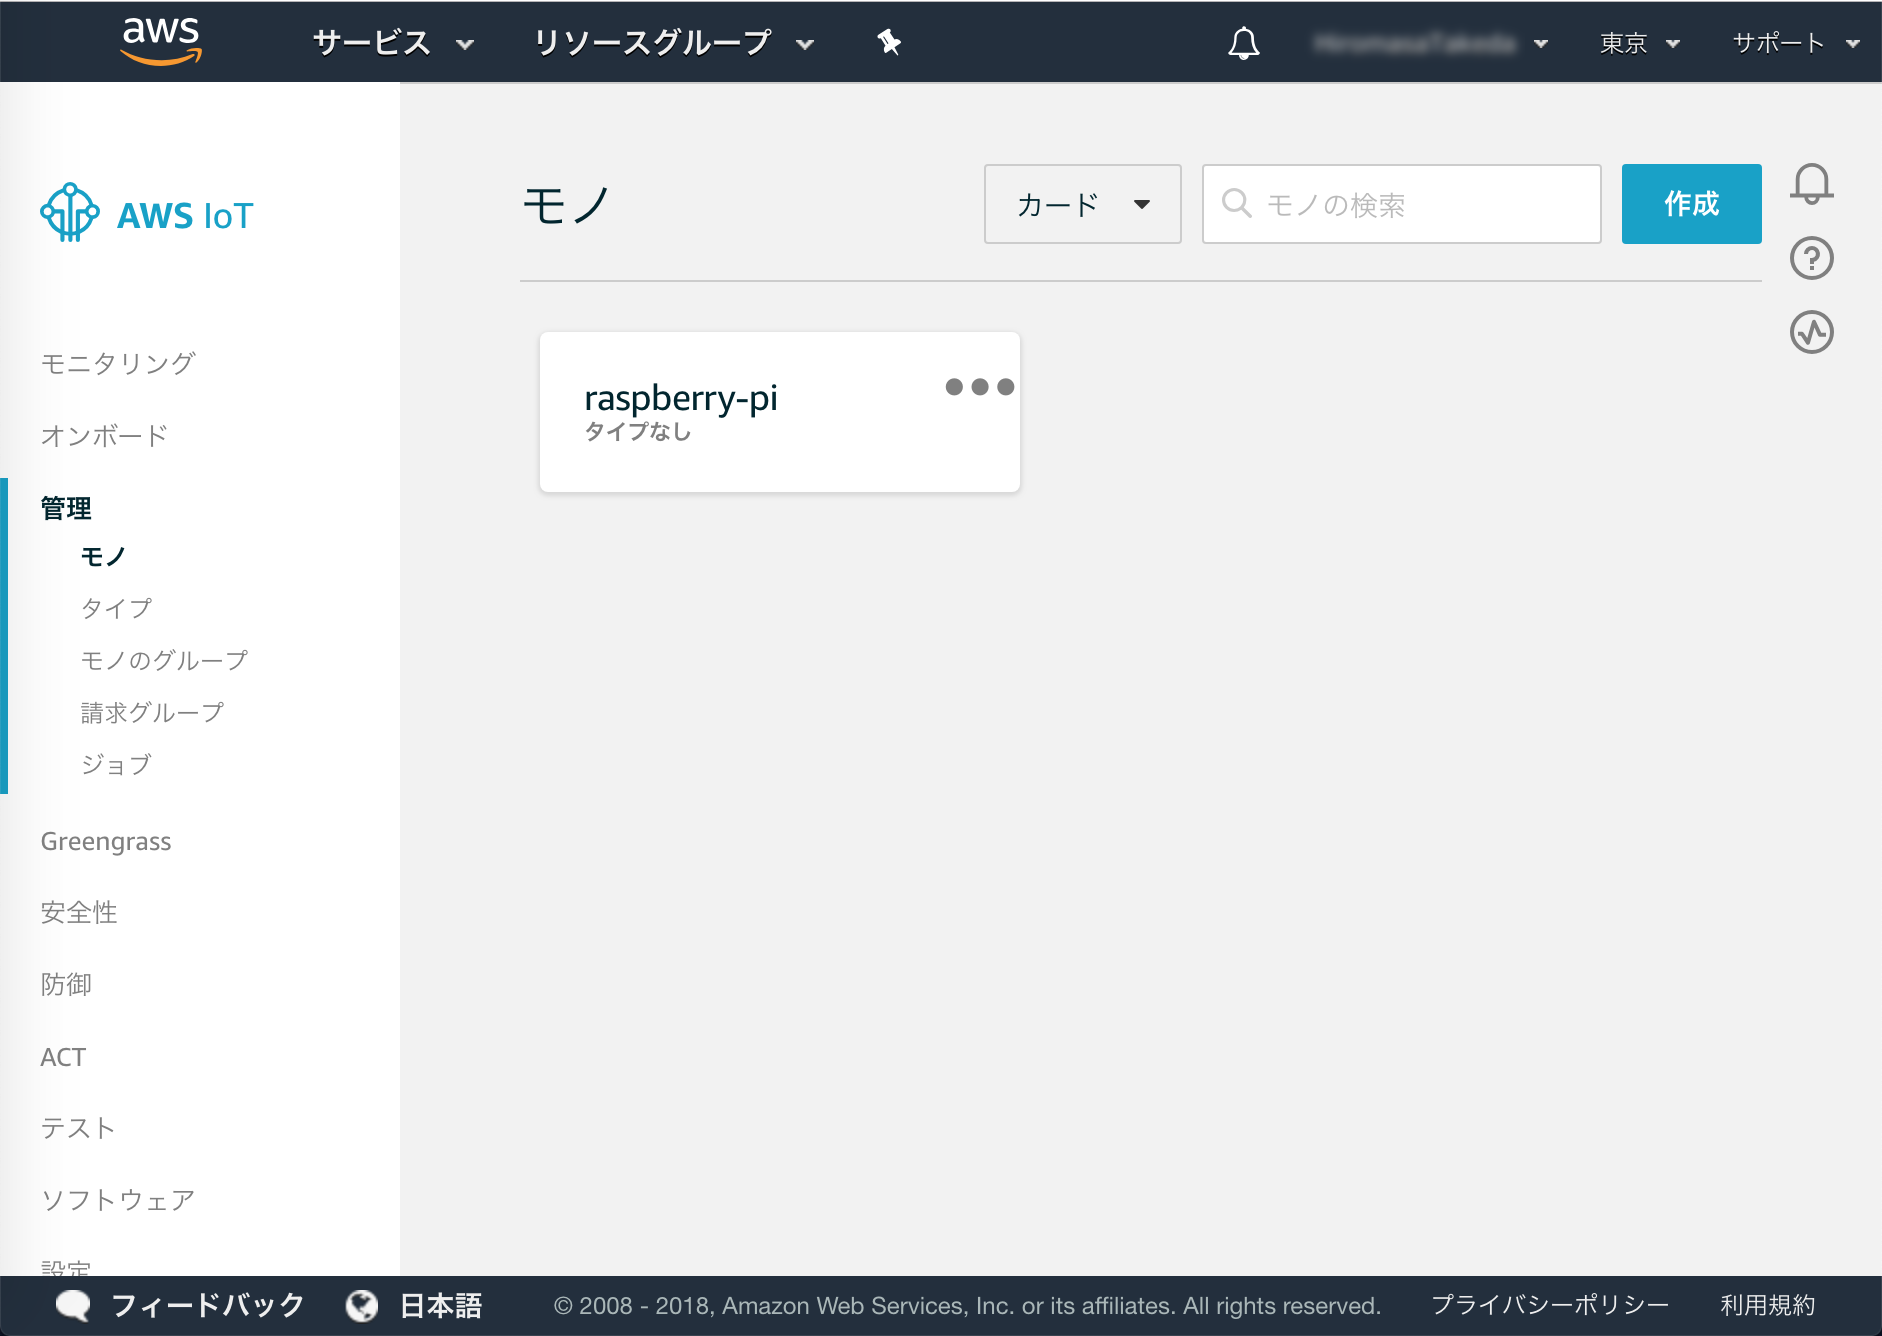Click 日本語 language selector
This screenshot has height=1336, width=1882.
441,1305
